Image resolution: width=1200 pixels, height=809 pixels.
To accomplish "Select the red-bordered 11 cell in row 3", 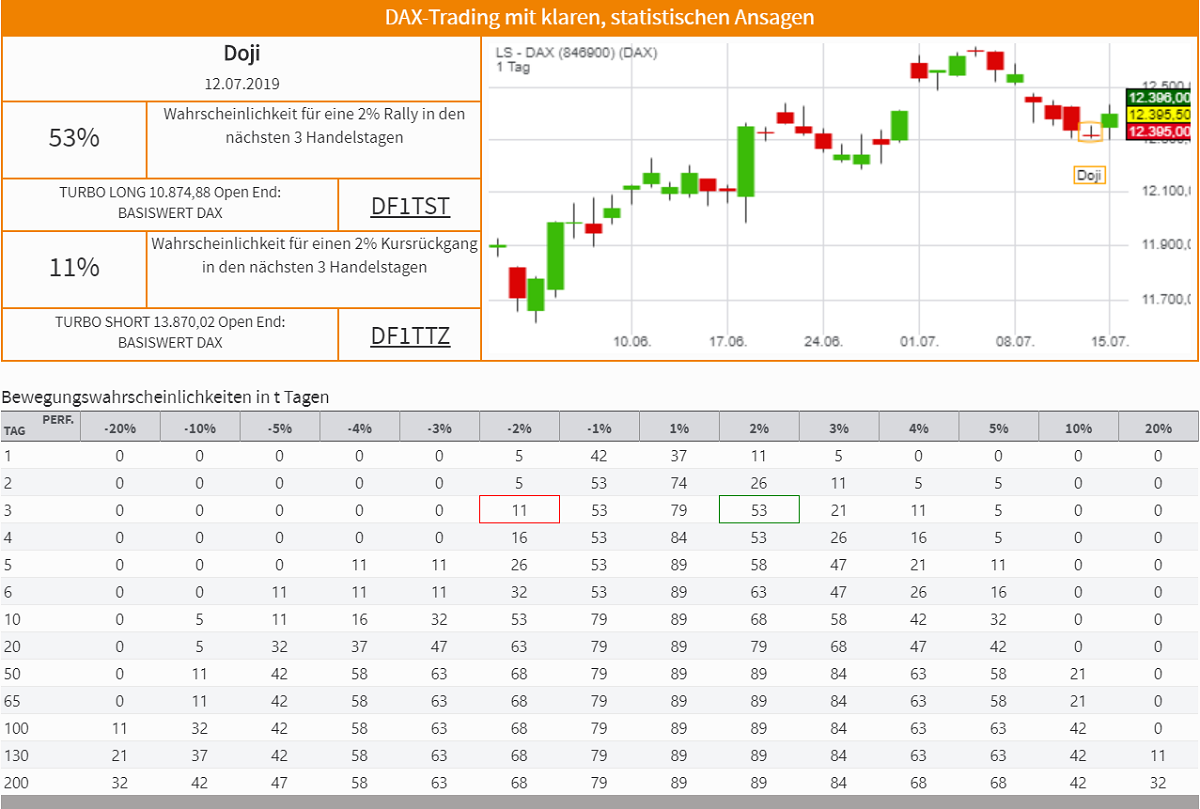I will pyautogui.click(x=519, y=509).
